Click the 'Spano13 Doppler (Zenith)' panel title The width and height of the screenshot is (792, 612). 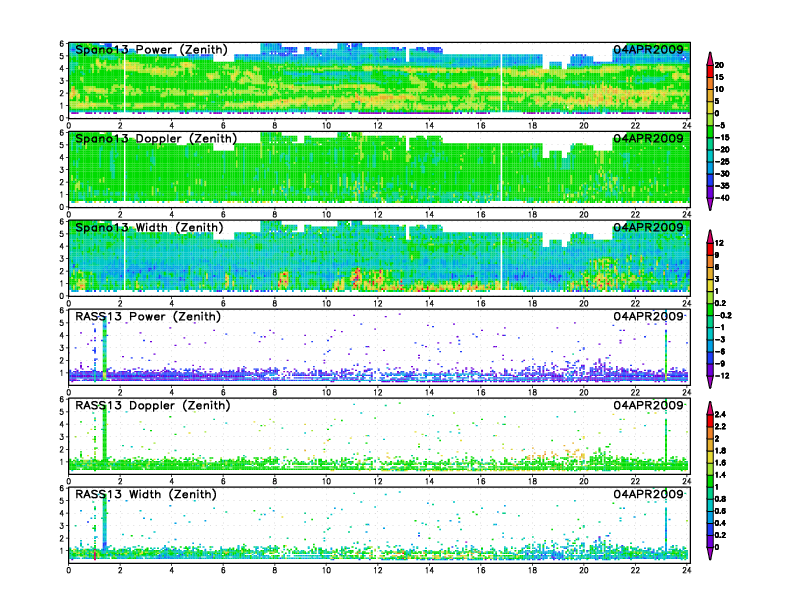coord(156,138)
